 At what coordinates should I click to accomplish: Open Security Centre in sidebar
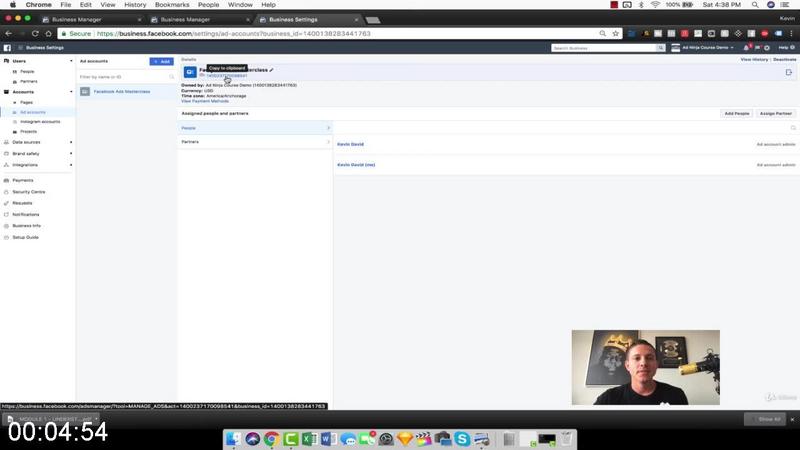[29, 192]
